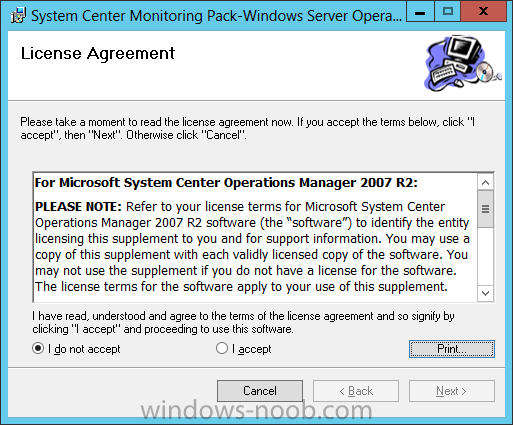Go to the previous step with Back

356,391
